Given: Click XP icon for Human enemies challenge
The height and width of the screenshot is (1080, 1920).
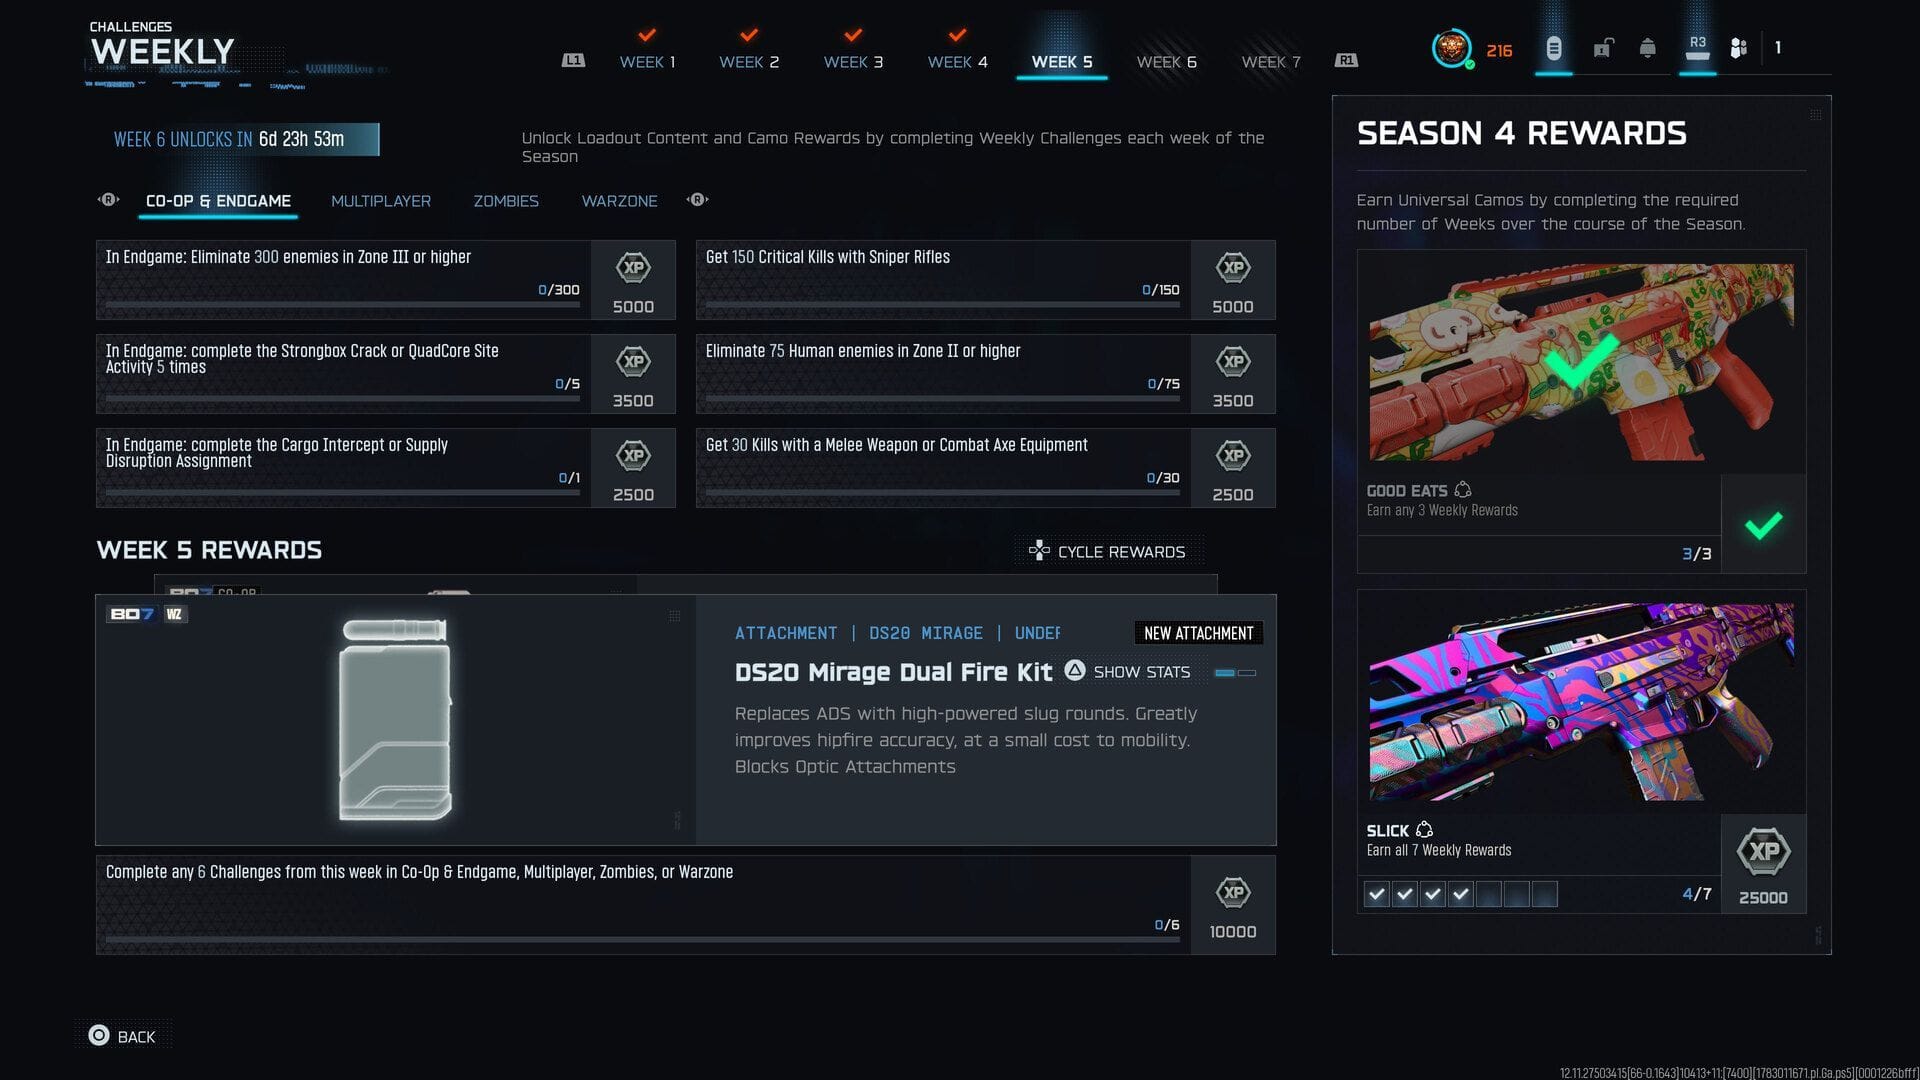Looking at the screenshot, I should click(1233, 362).
